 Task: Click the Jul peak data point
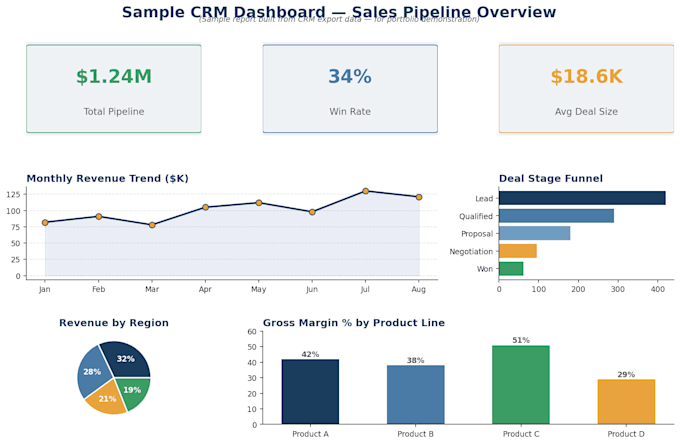(365, 191)
